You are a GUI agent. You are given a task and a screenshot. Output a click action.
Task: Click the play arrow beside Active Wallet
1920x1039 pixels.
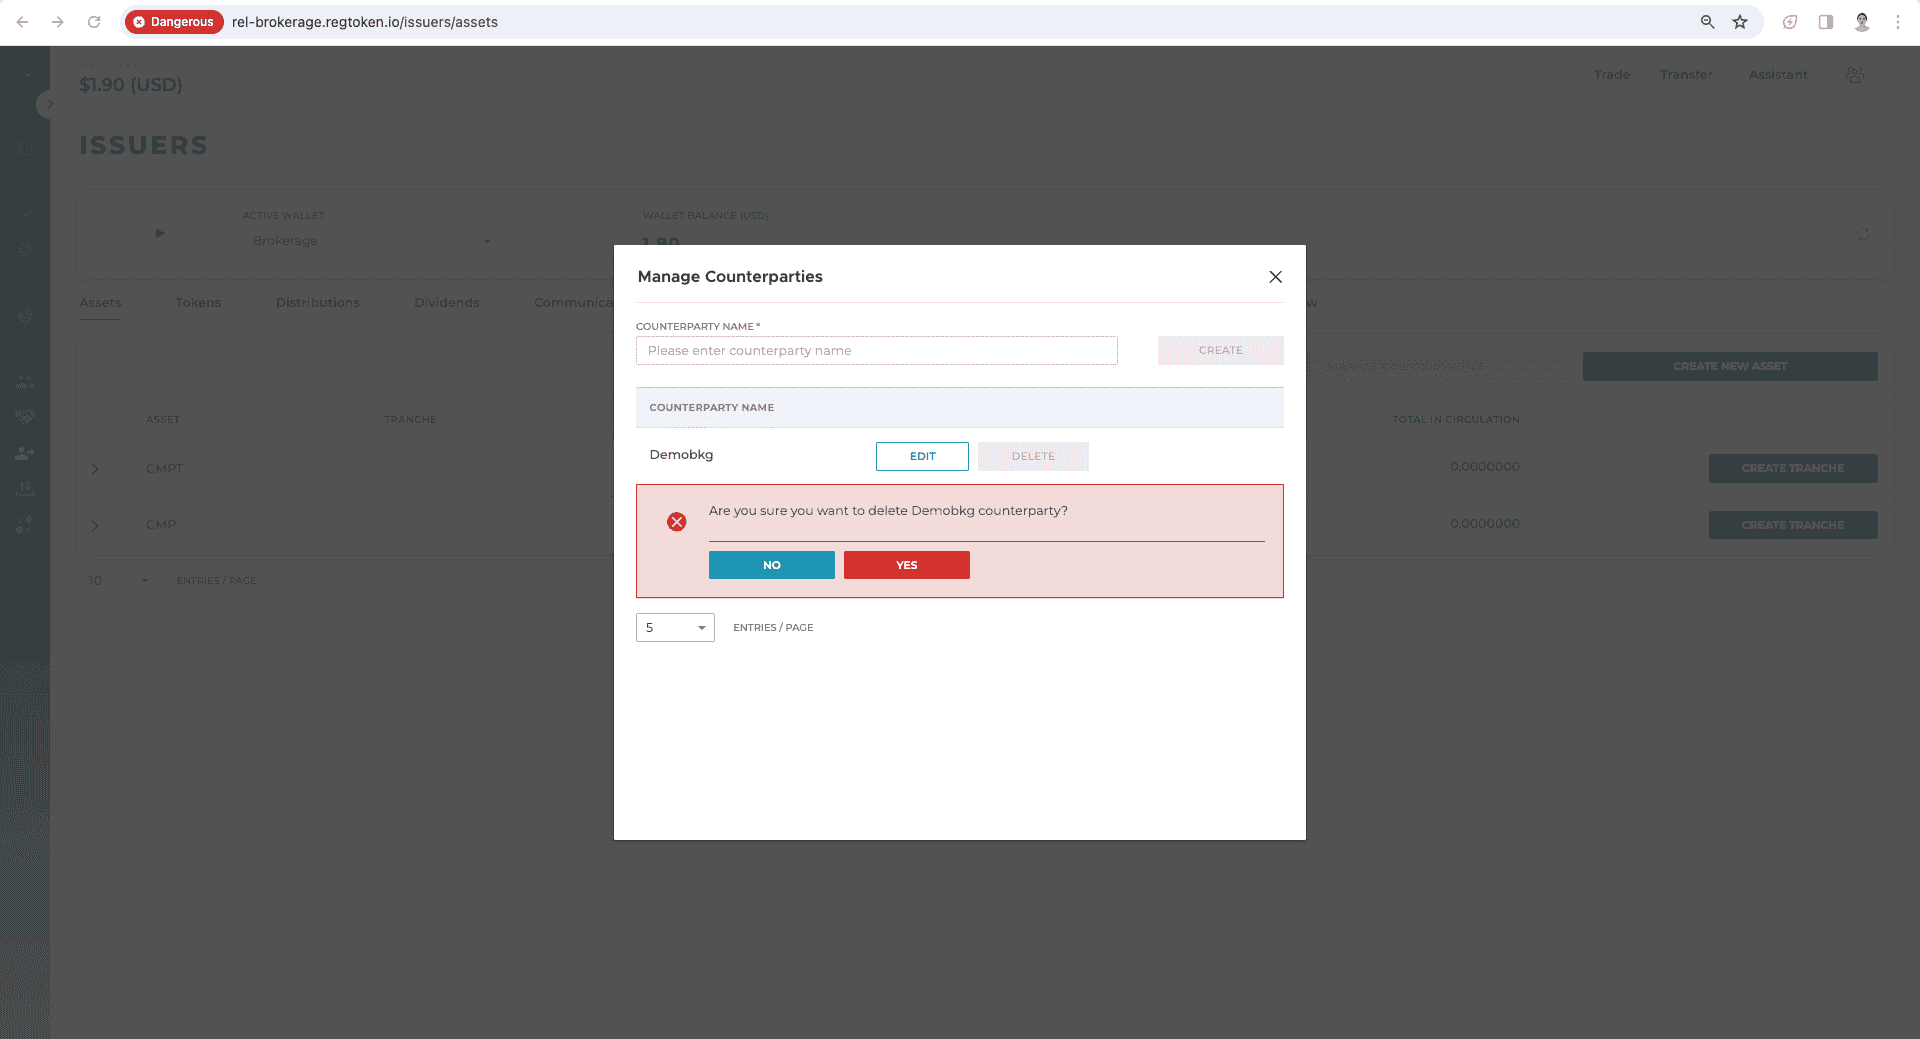coord(159,233)
